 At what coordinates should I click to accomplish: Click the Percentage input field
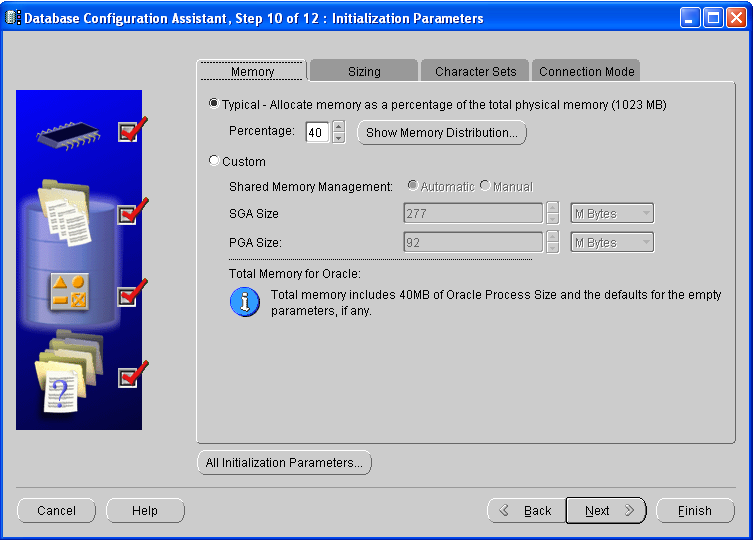coord(317,132)
